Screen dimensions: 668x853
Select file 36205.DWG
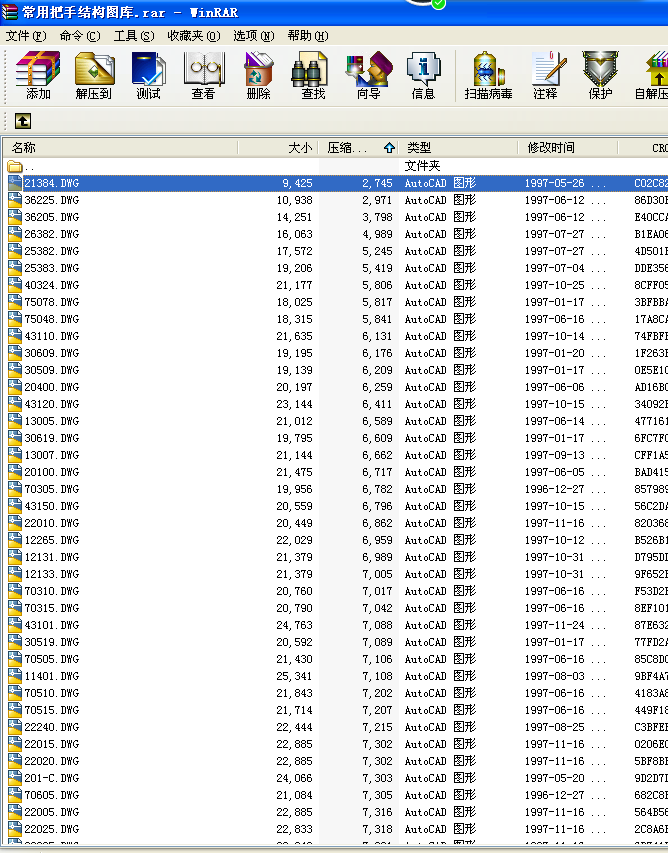coord(51,217)
